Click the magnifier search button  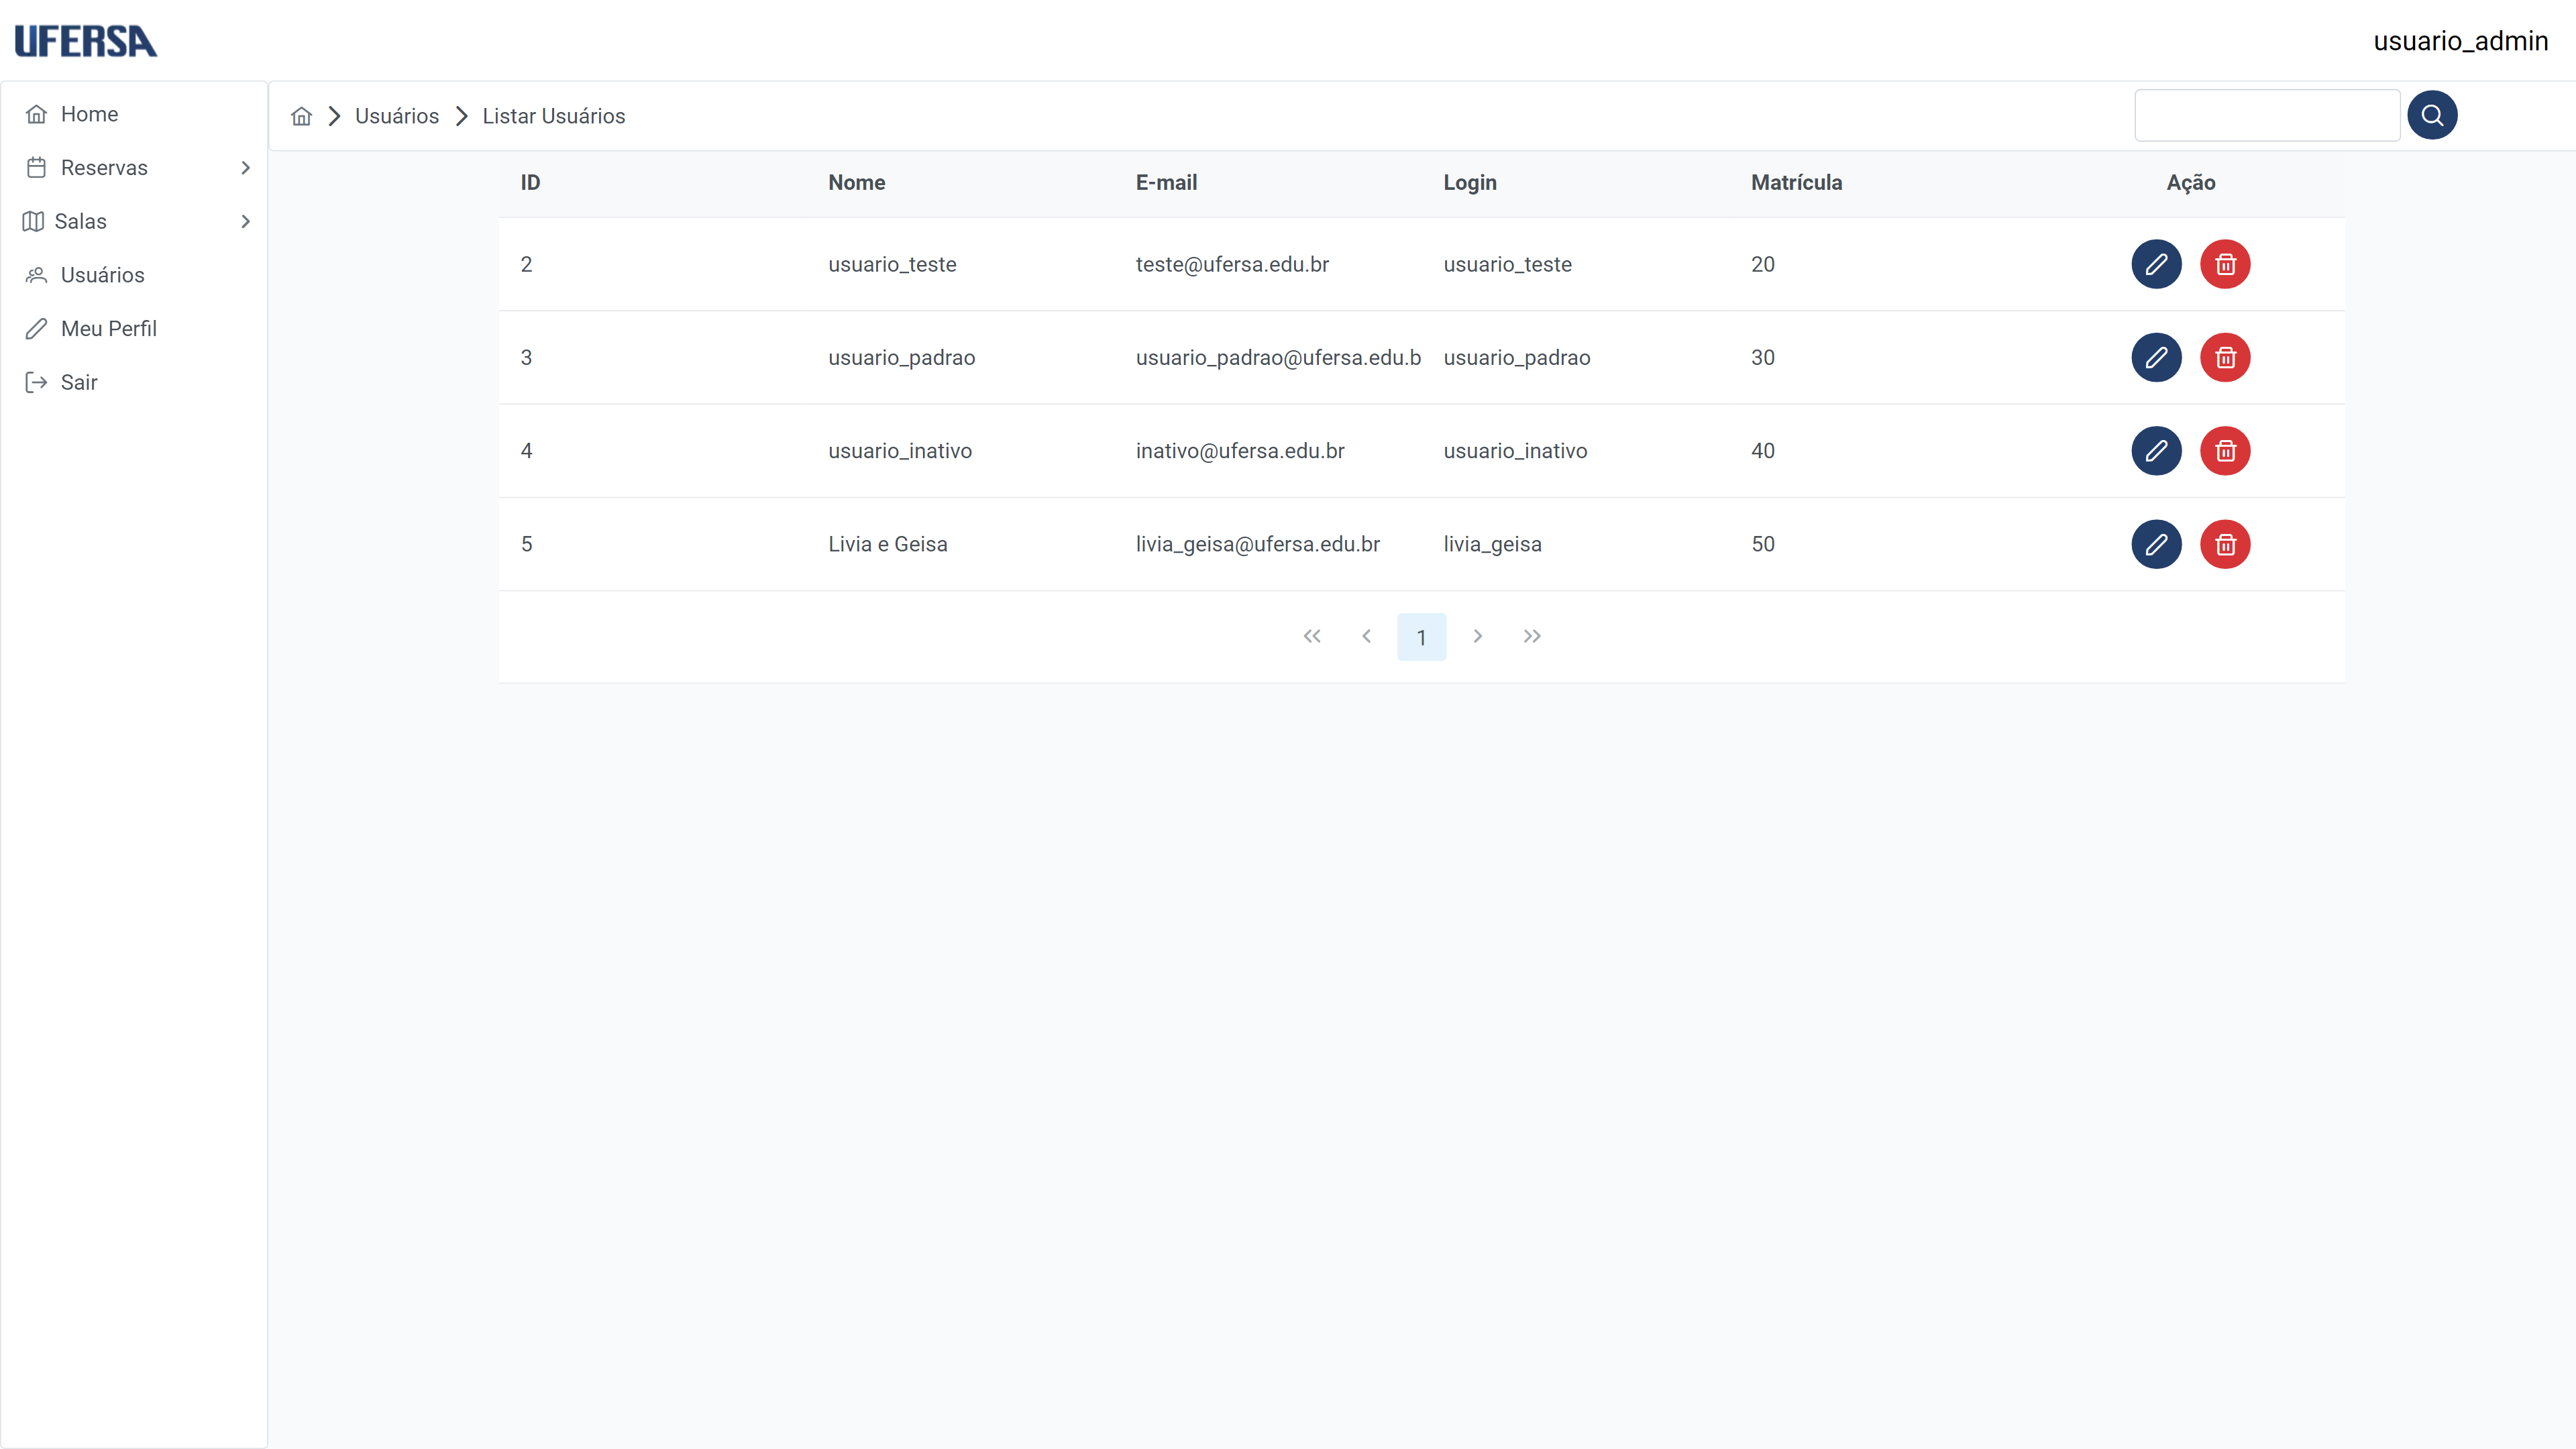pos(2432,115)
